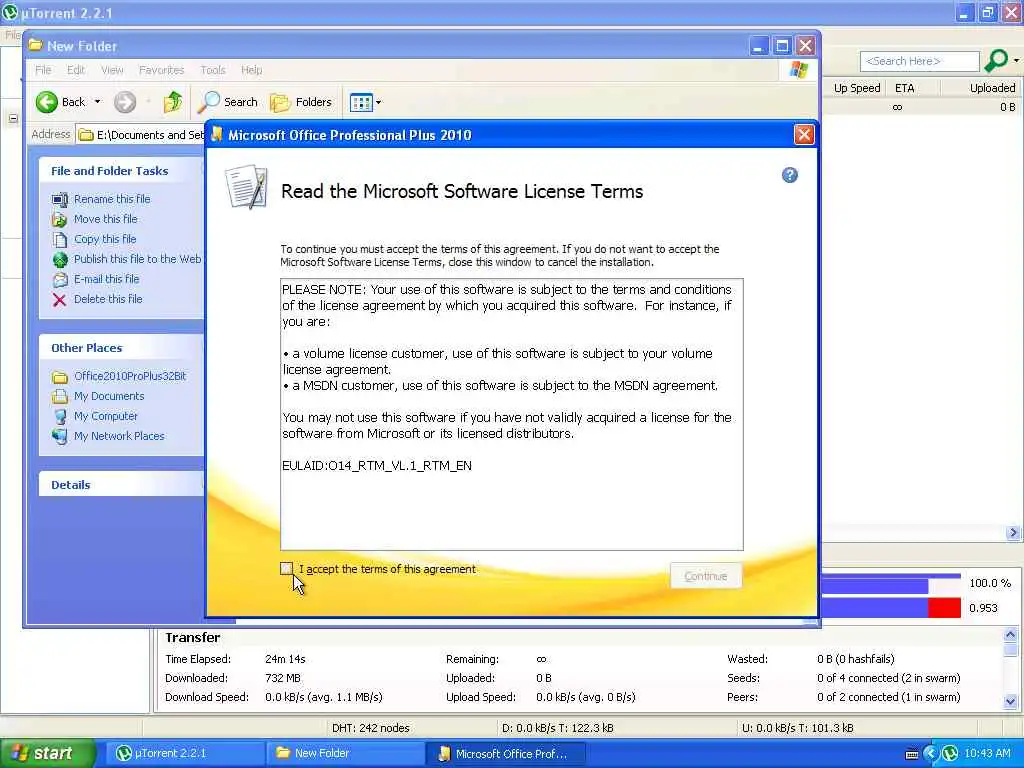Click the rename file icon

point(59,199)
